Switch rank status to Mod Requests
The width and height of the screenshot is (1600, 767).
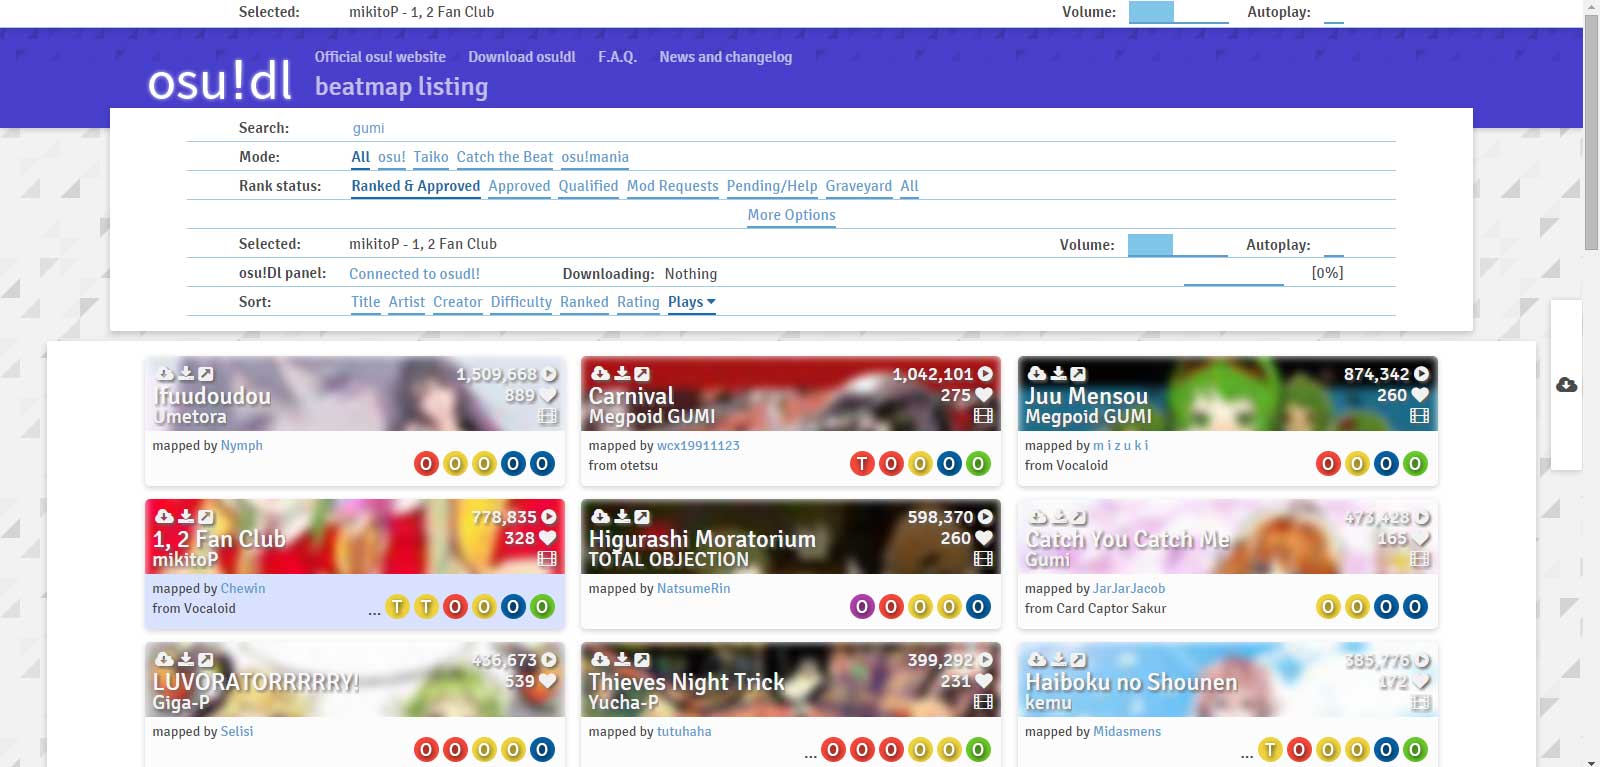coord(673,186)
